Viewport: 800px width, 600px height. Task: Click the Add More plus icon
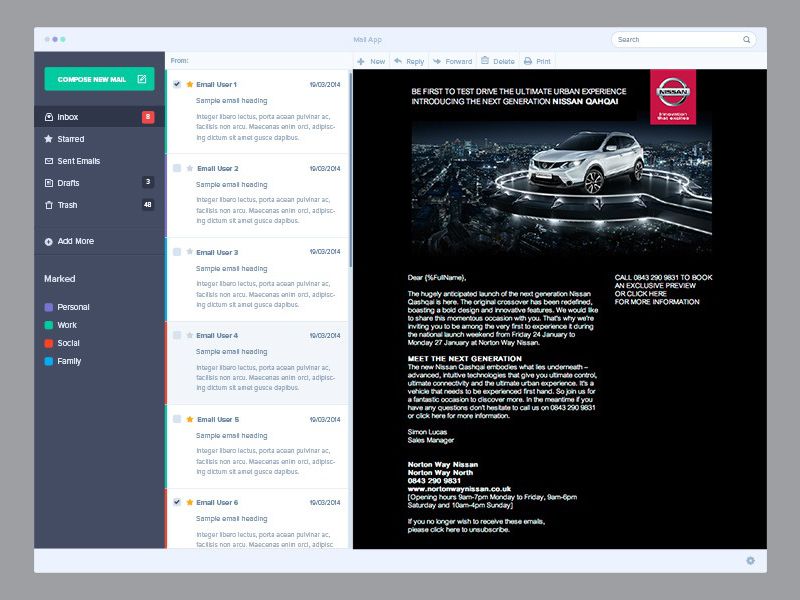[x=48, y=242]
